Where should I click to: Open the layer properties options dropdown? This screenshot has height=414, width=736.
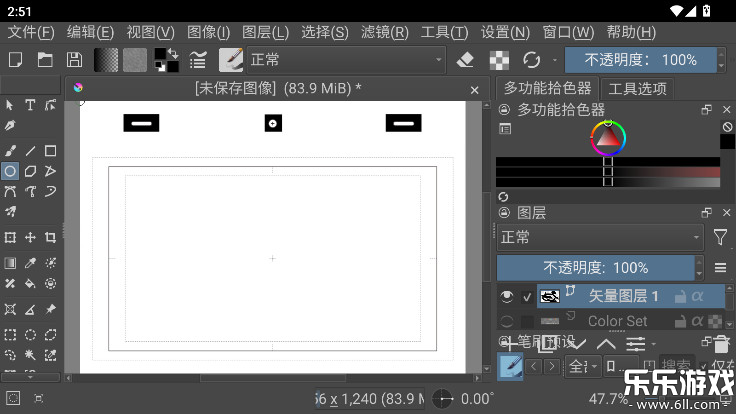point(720,268)
